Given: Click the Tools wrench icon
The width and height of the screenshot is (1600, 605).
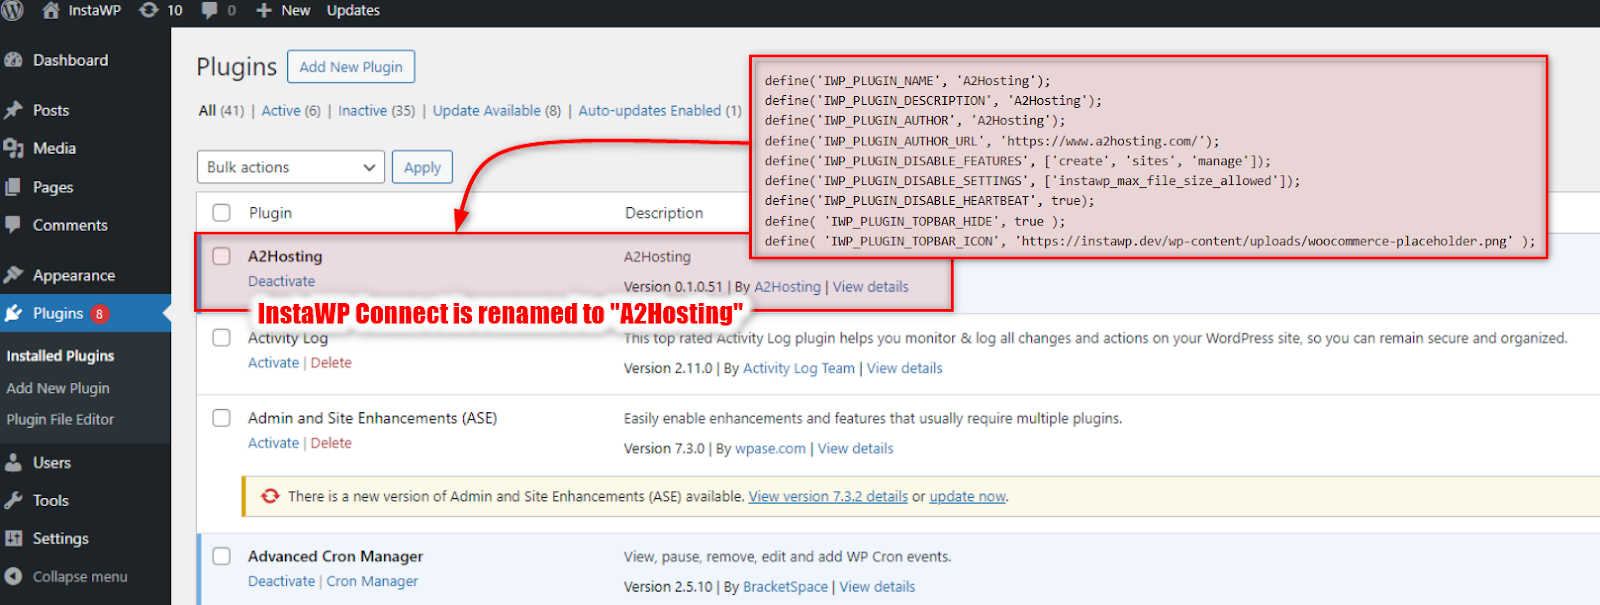Looking at the screenshot, I should (14, 501).
